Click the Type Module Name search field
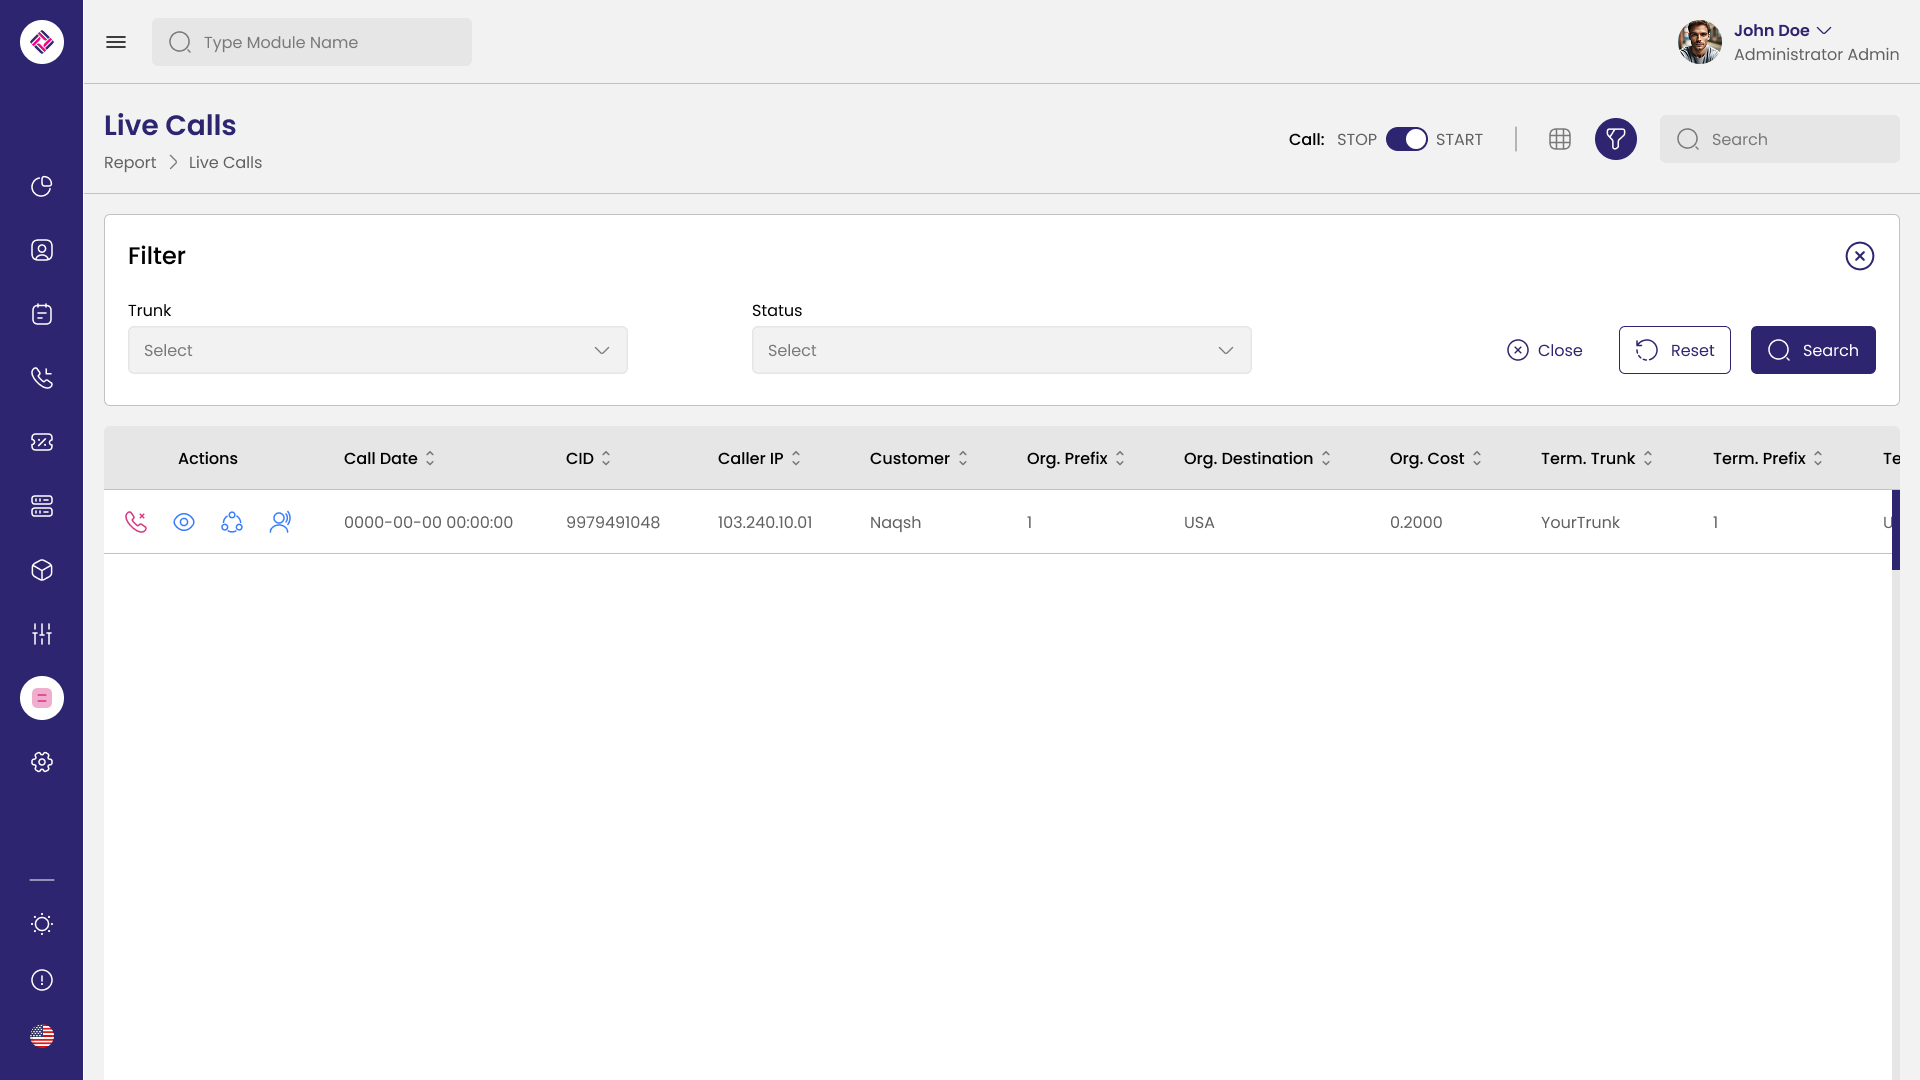 pos(312,42)
